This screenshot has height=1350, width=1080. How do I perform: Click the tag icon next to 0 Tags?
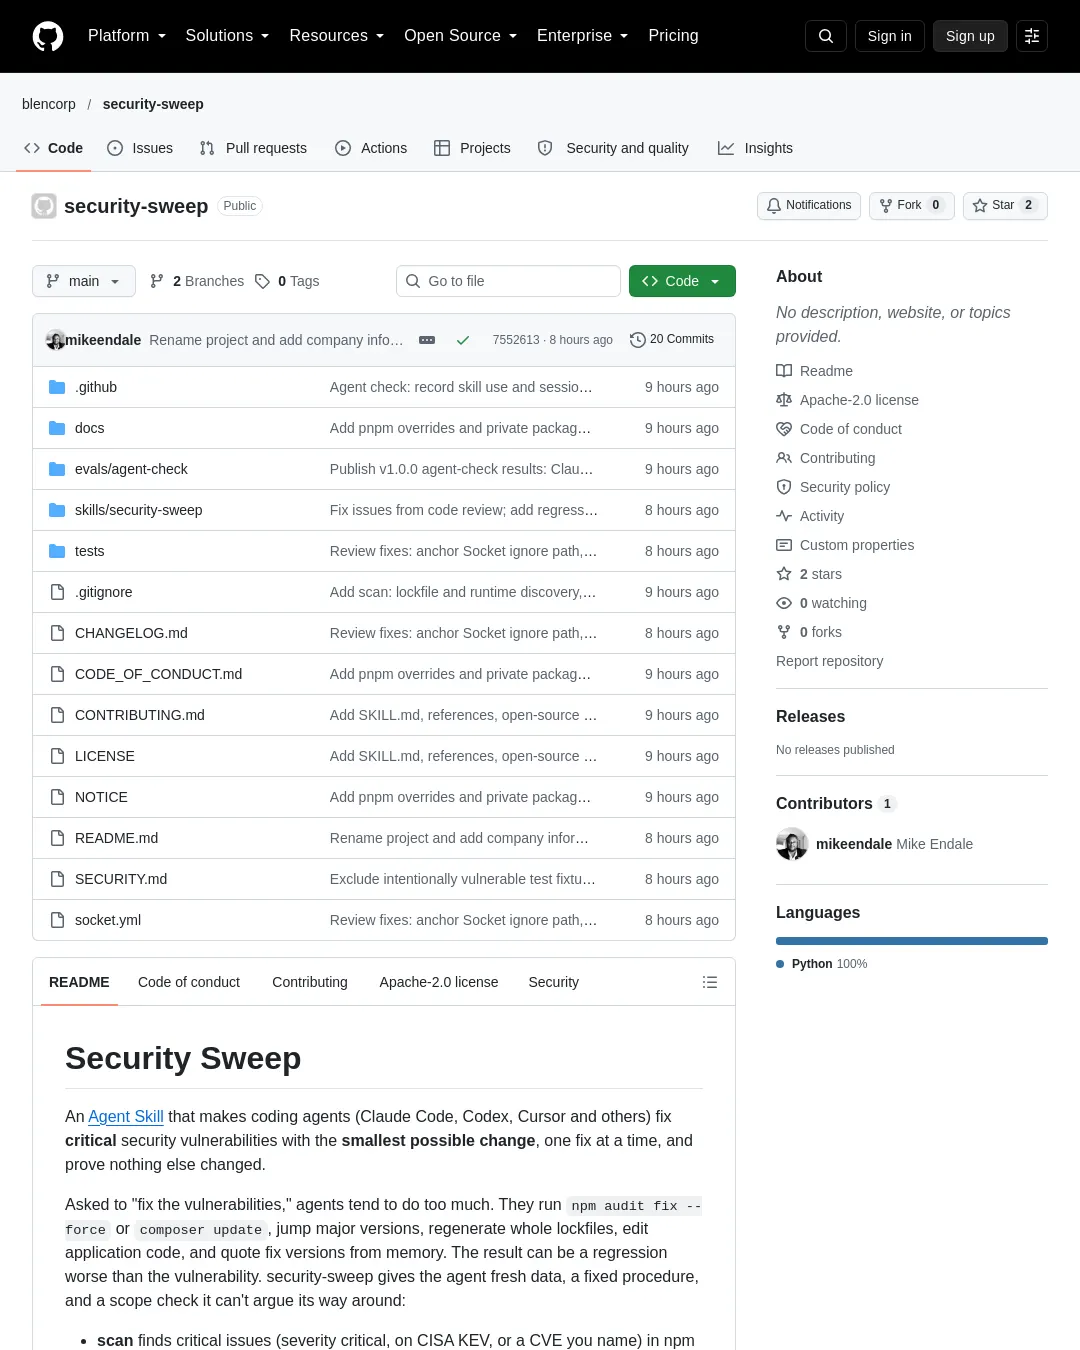262,281
